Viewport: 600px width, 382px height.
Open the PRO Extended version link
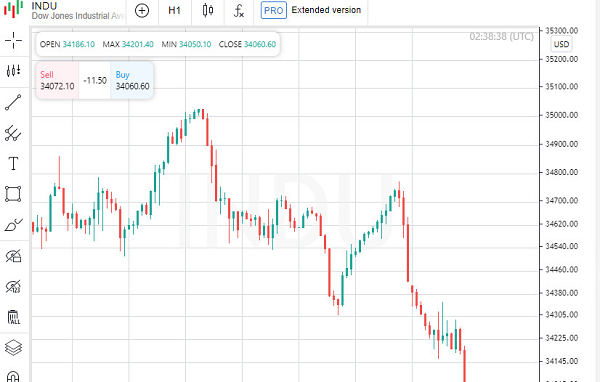click(x=311, y=10)
